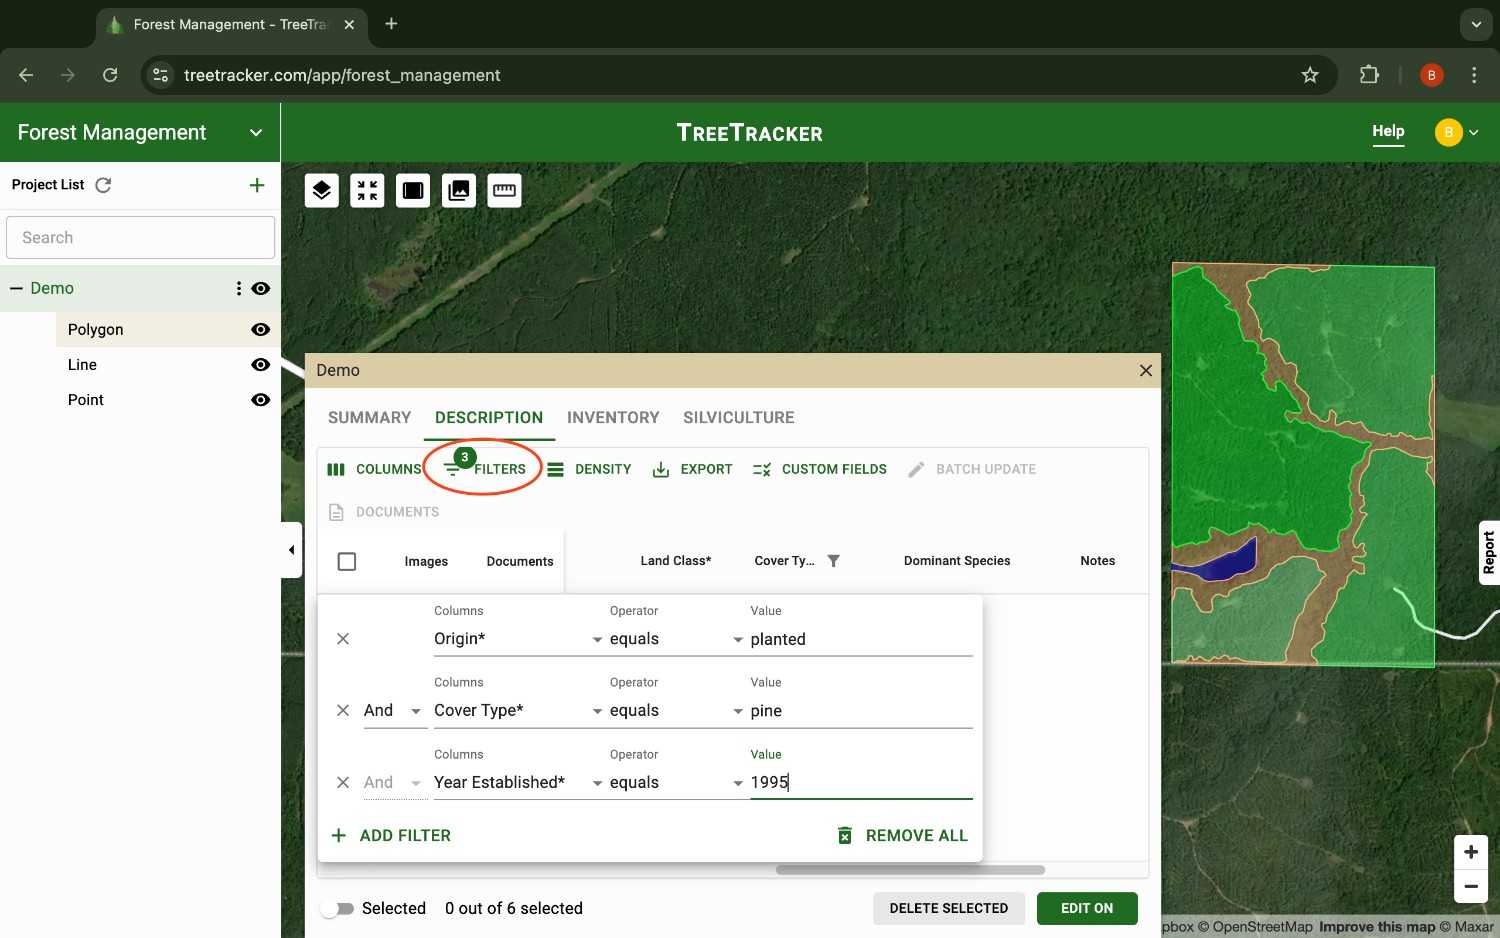Remove the Year Established filter row
Viewport: 1500px width, 938px height.
(343, 782)
